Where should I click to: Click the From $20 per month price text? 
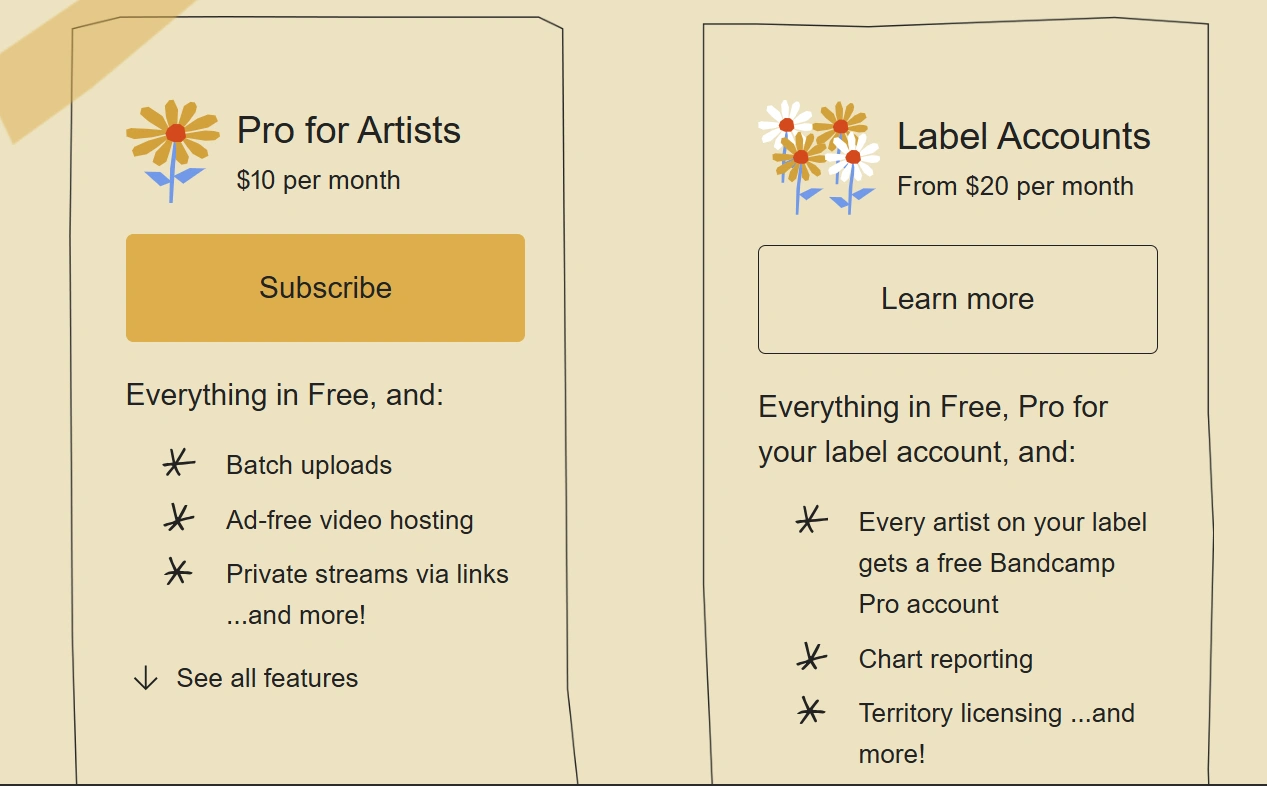tap(1015, 186)
